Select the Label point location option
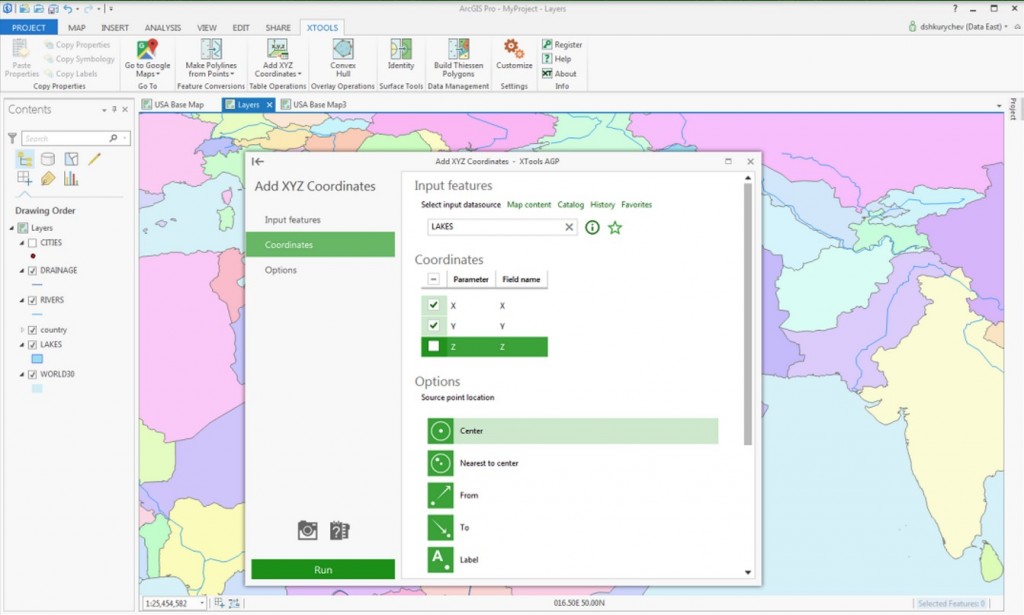 coord(573,560)
